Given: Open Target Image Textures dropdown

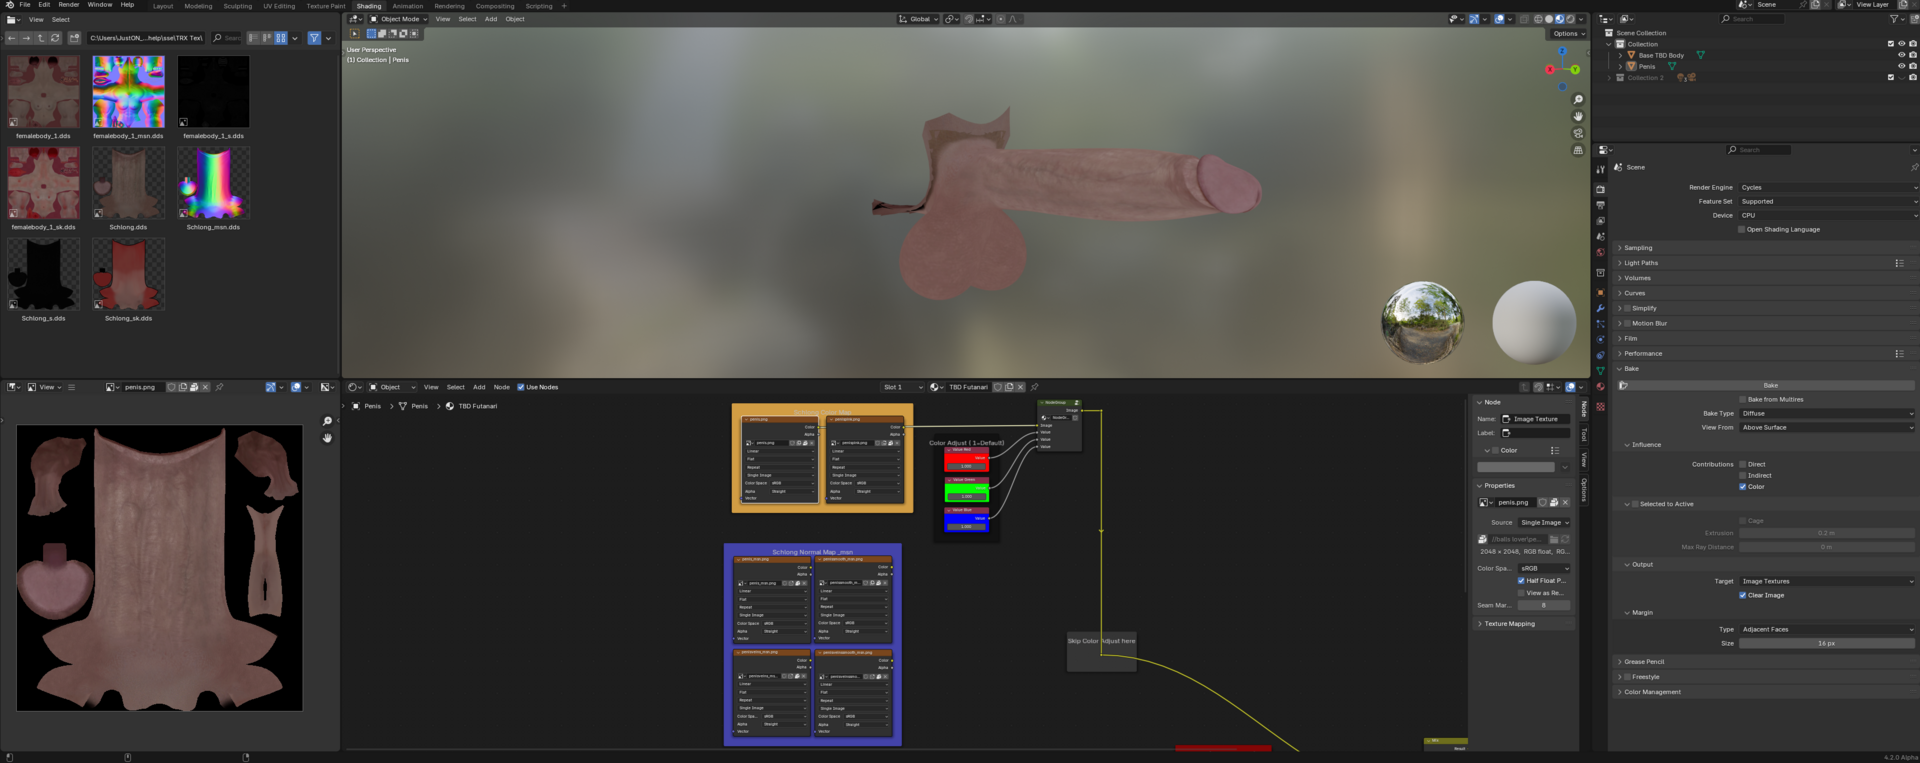Looking at the screenshot, I should pos(1827,581).
